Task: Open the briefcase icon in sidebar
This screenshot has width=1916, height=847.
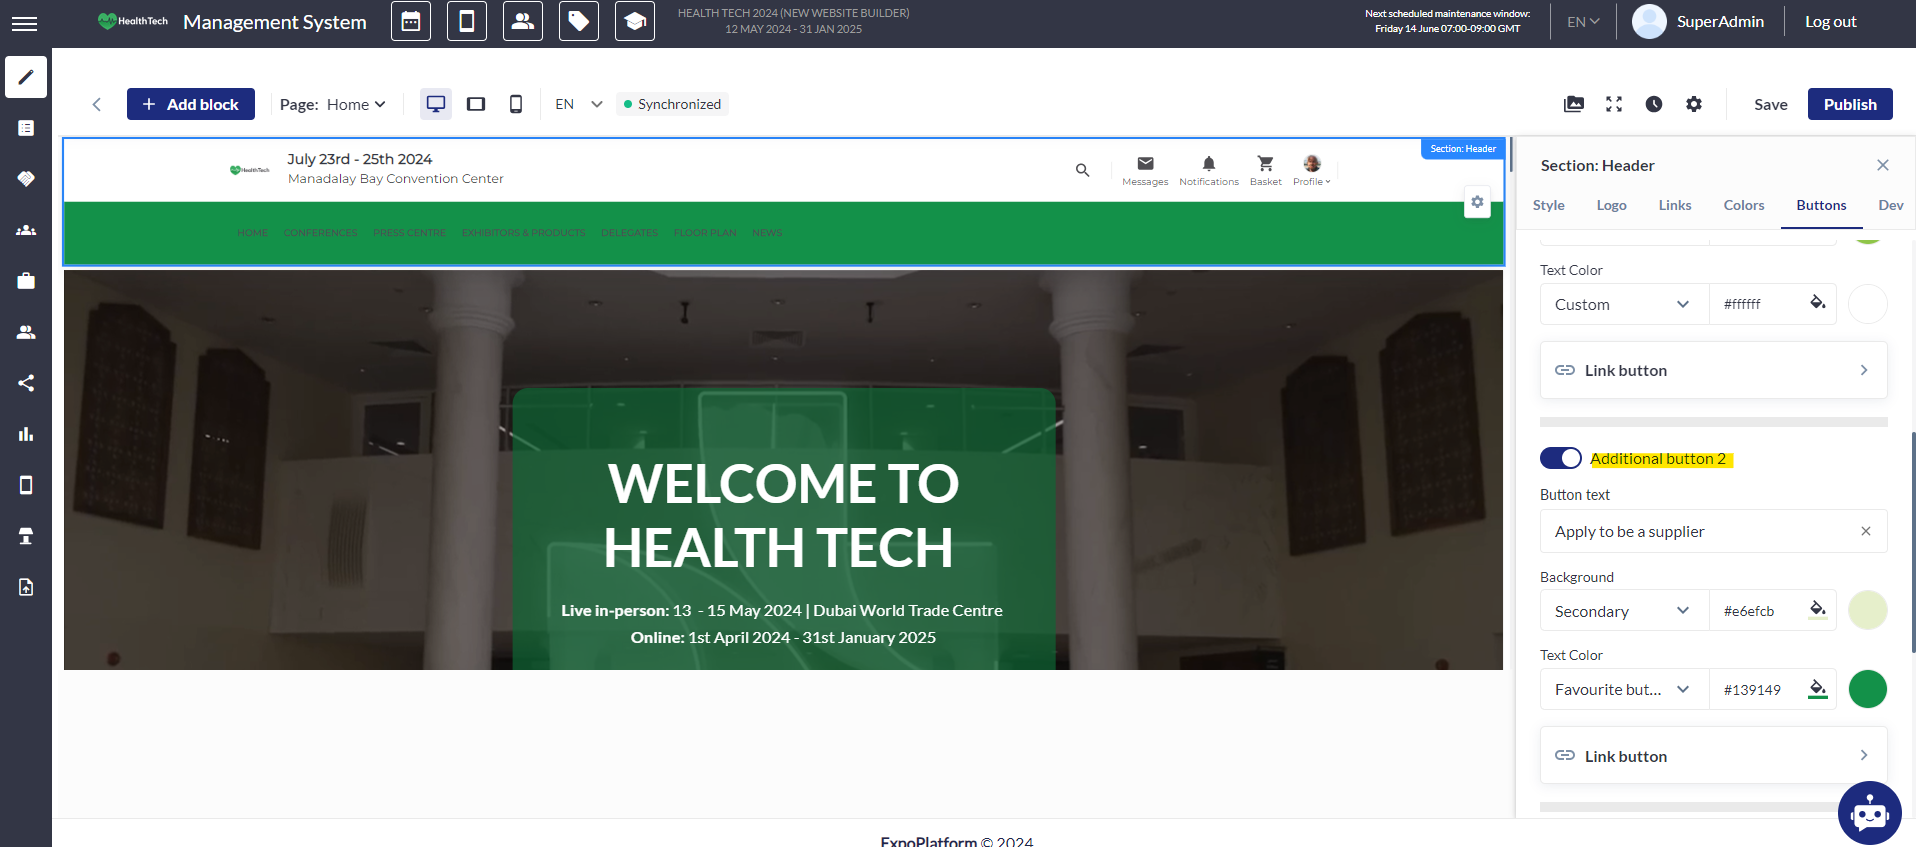Action: coord(26,281)
